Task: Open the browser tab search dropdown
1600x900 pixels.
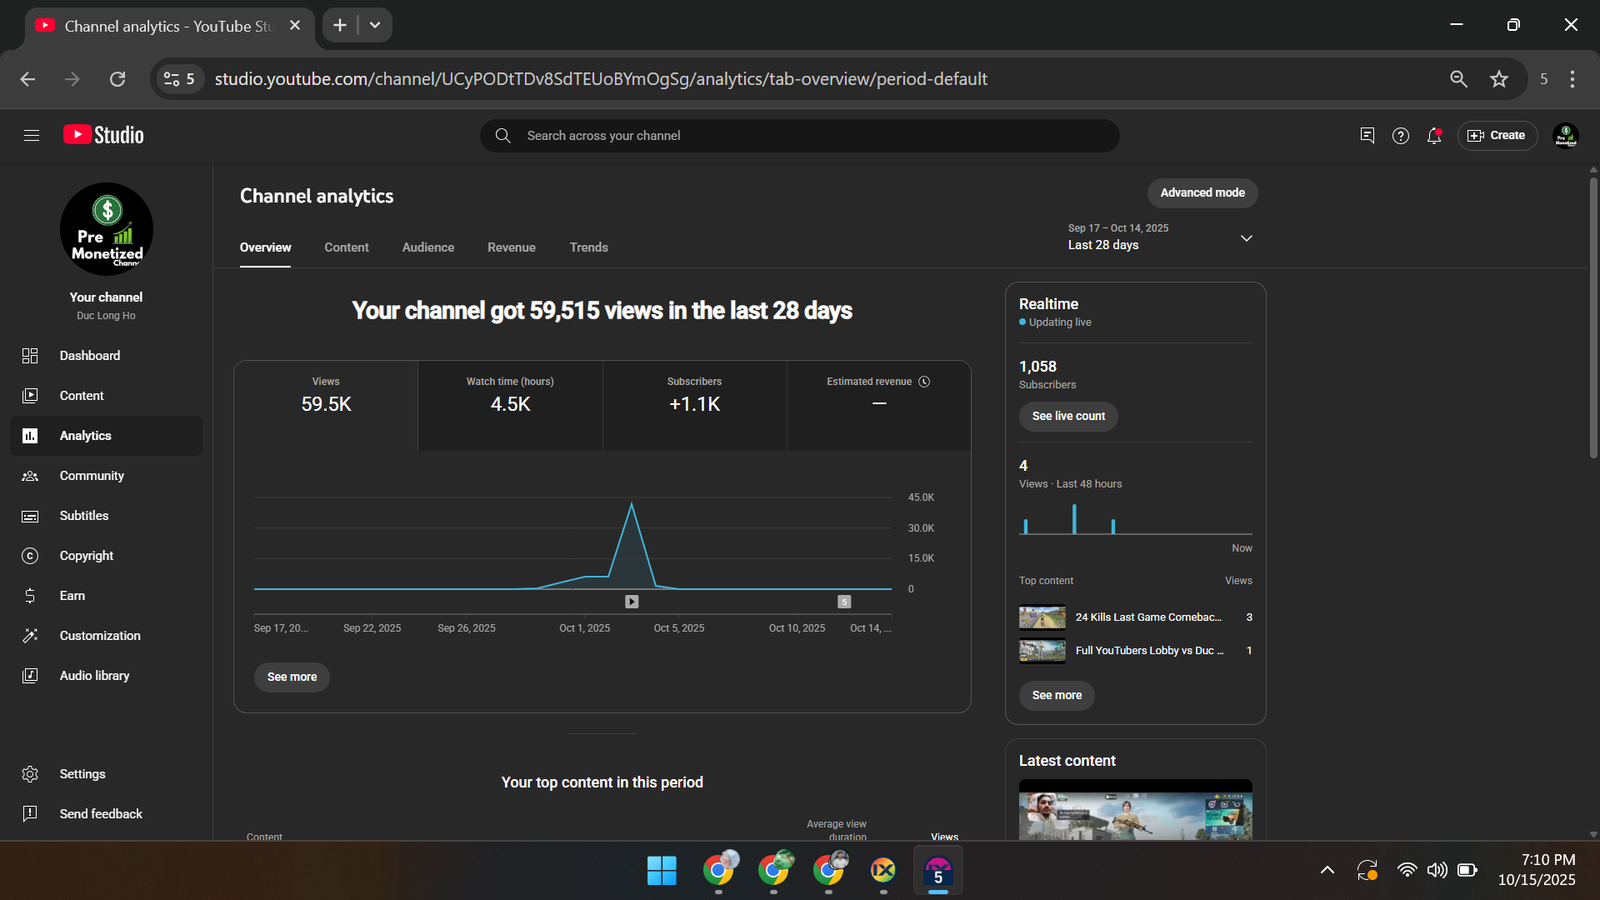Action: [375, 25]
